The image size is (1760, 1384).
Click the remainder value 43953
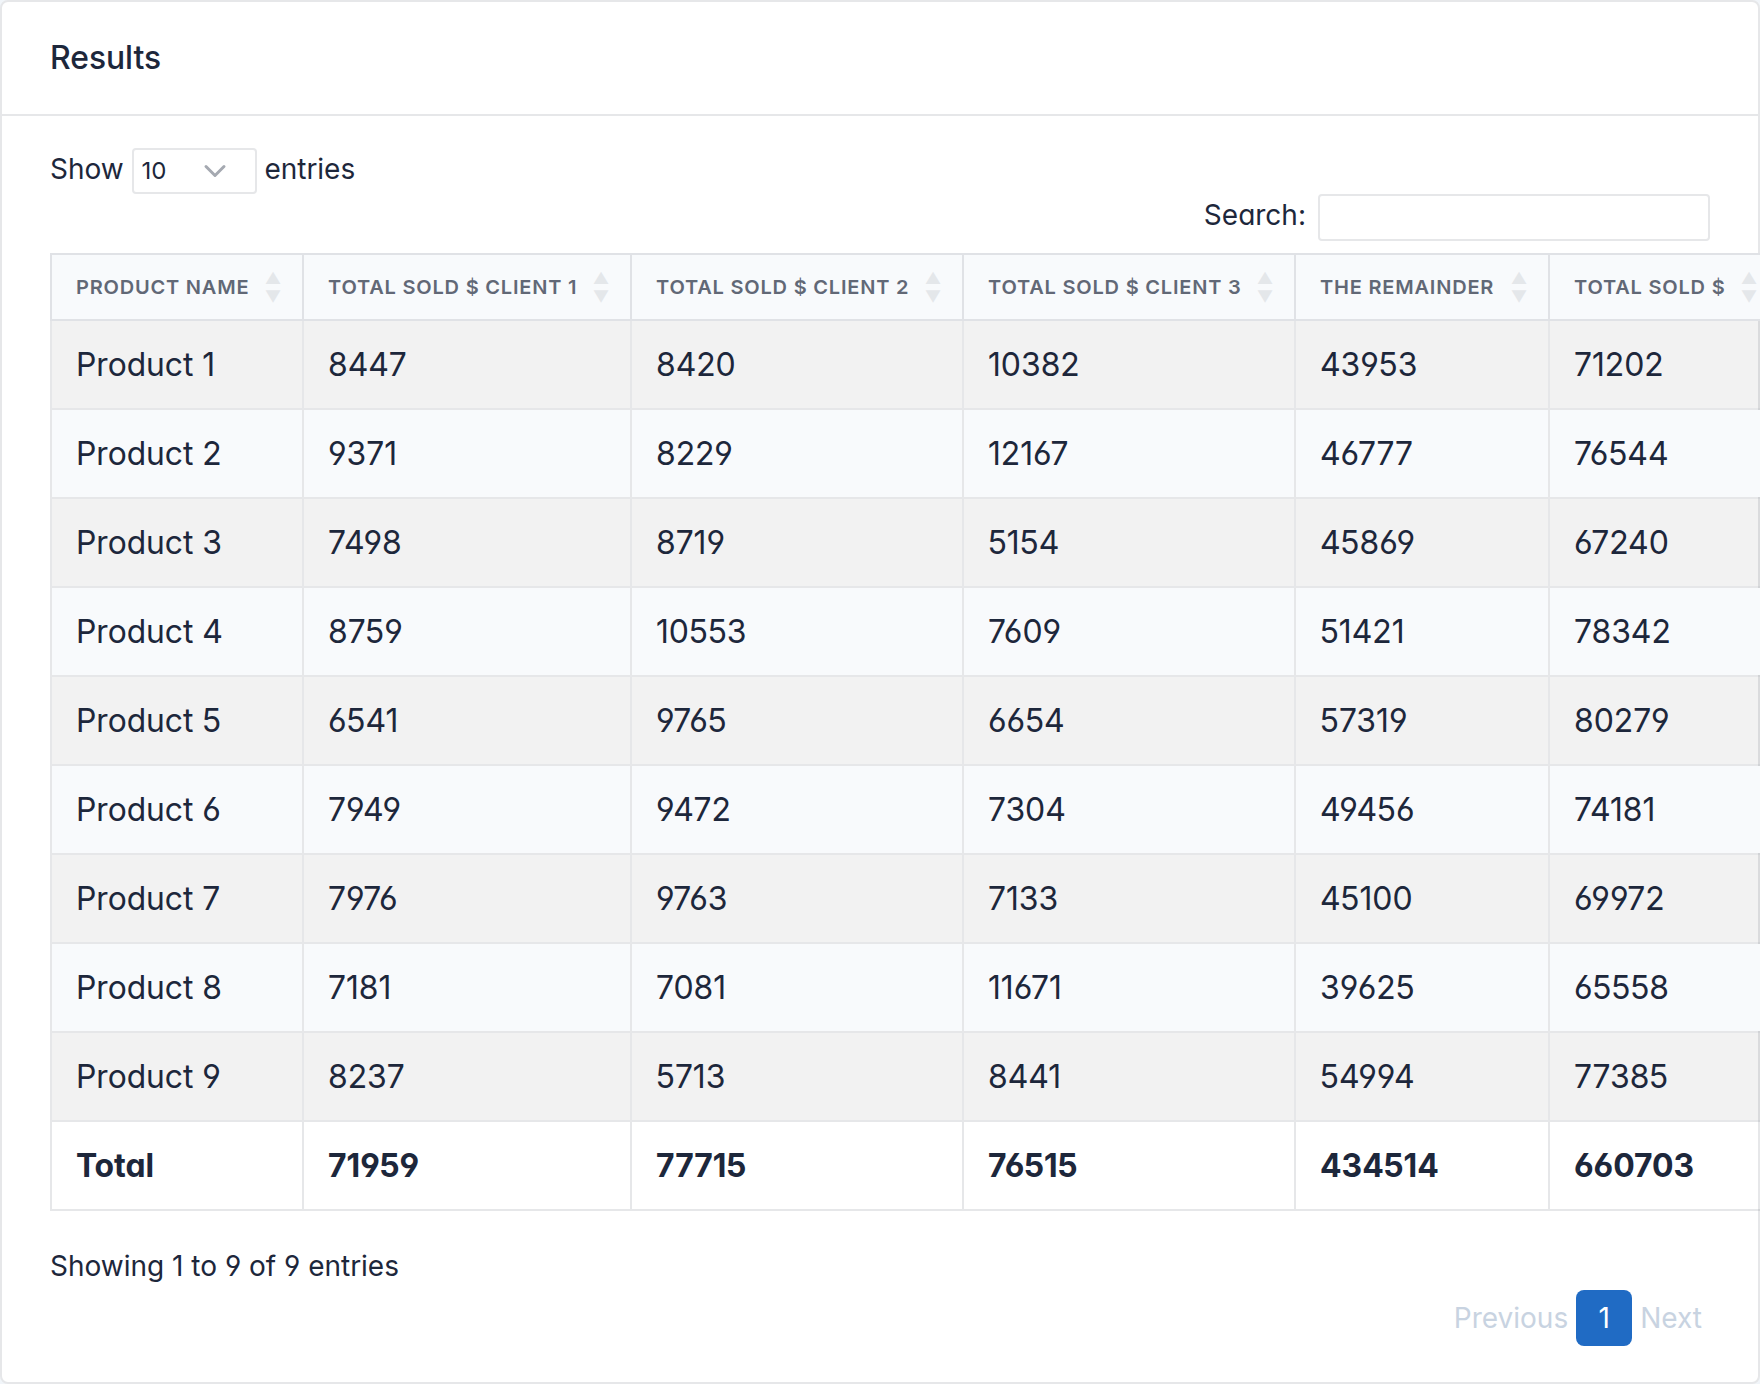point(1368,365)
